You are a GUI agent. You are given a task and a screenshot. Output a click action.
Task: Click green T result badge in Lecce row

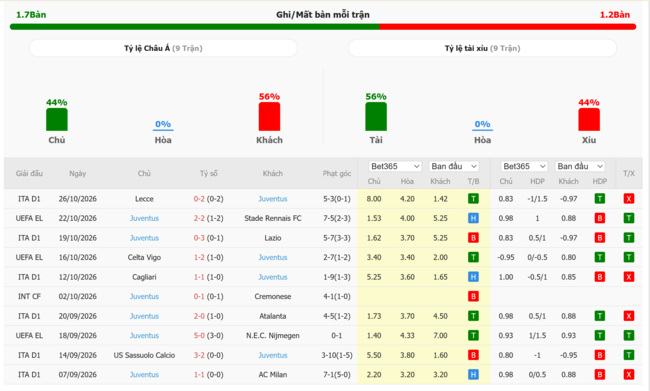(x=473, y=199)
